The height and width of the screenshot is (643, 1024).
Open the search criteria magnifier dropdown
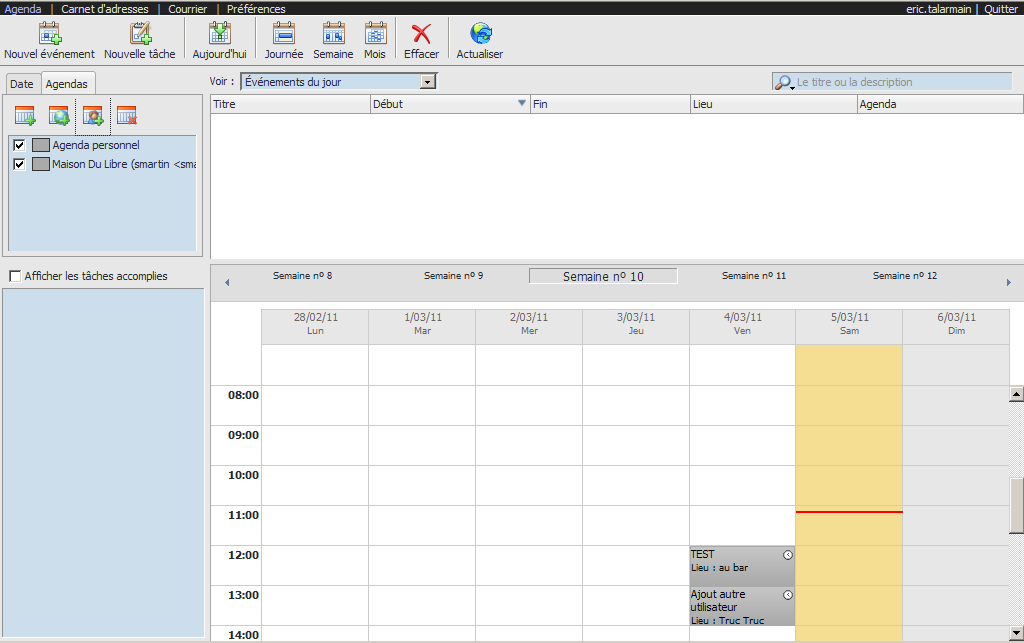coord(784,83)
